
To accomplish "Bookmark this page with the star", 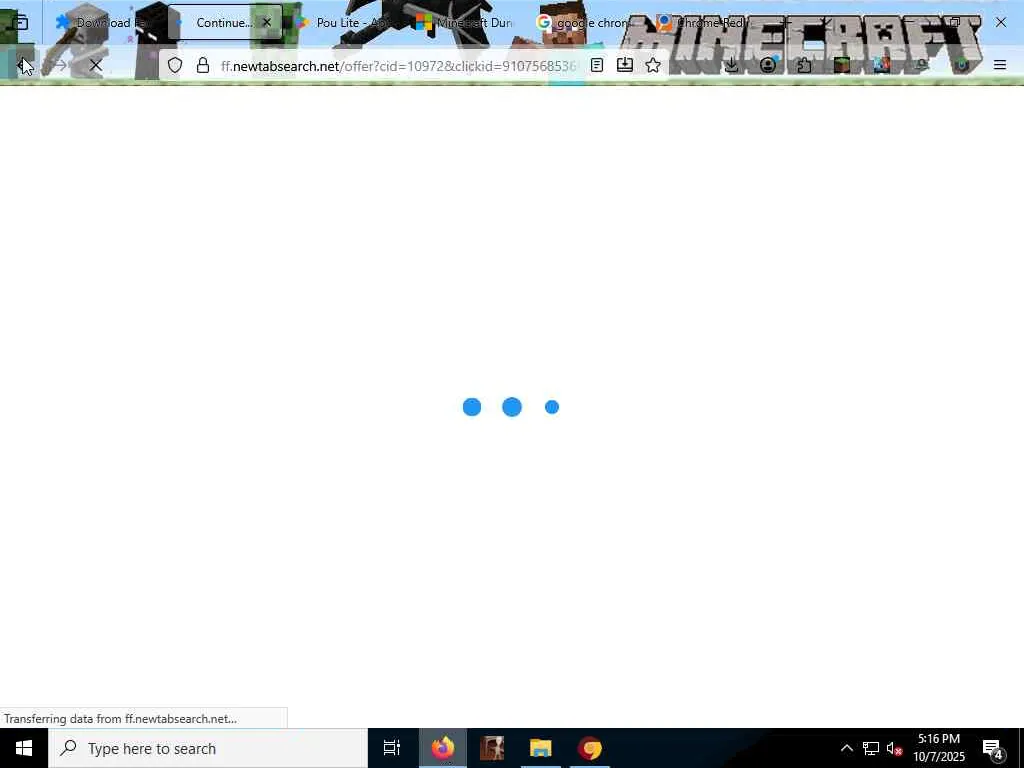I will tap(653, 65).
